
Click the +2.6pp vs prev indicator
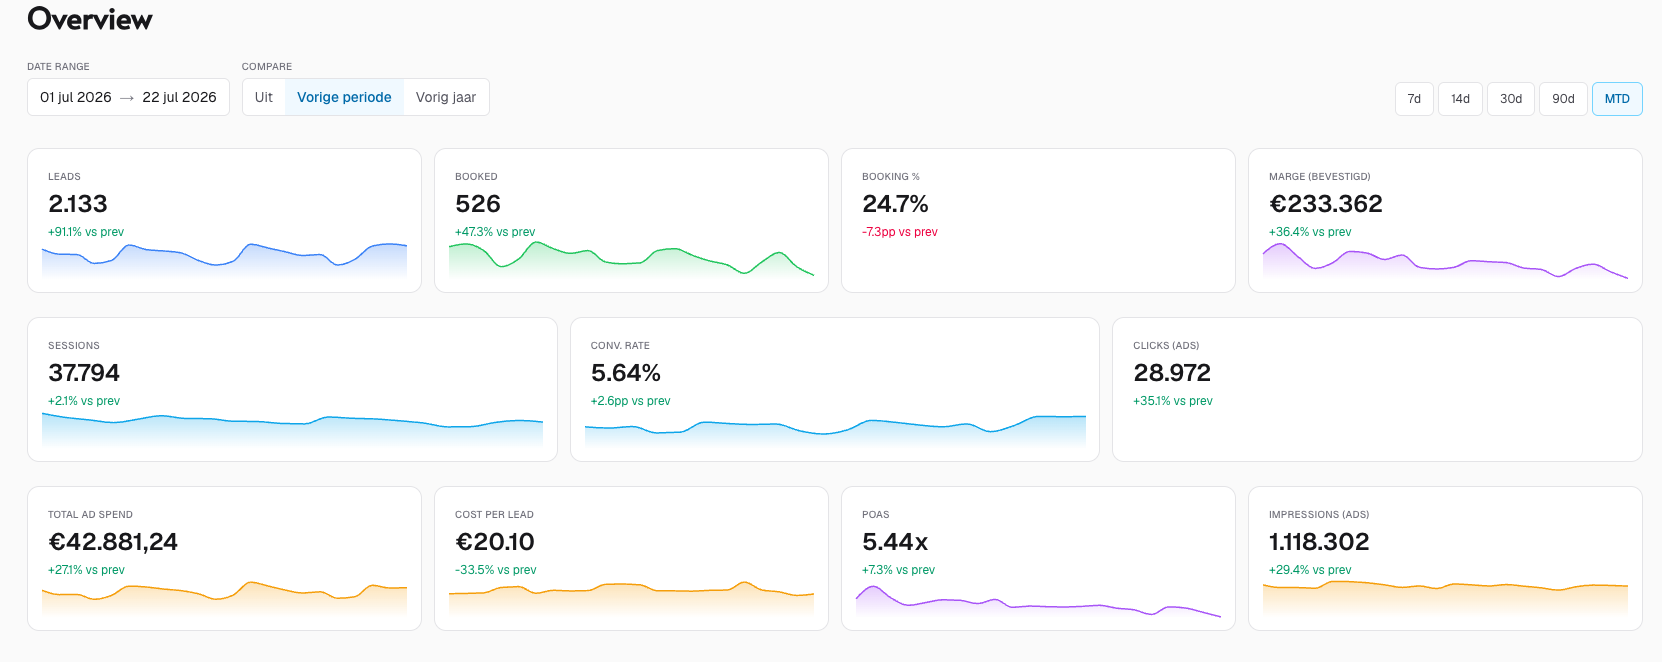pyautogui.click(x=631, y=401)
